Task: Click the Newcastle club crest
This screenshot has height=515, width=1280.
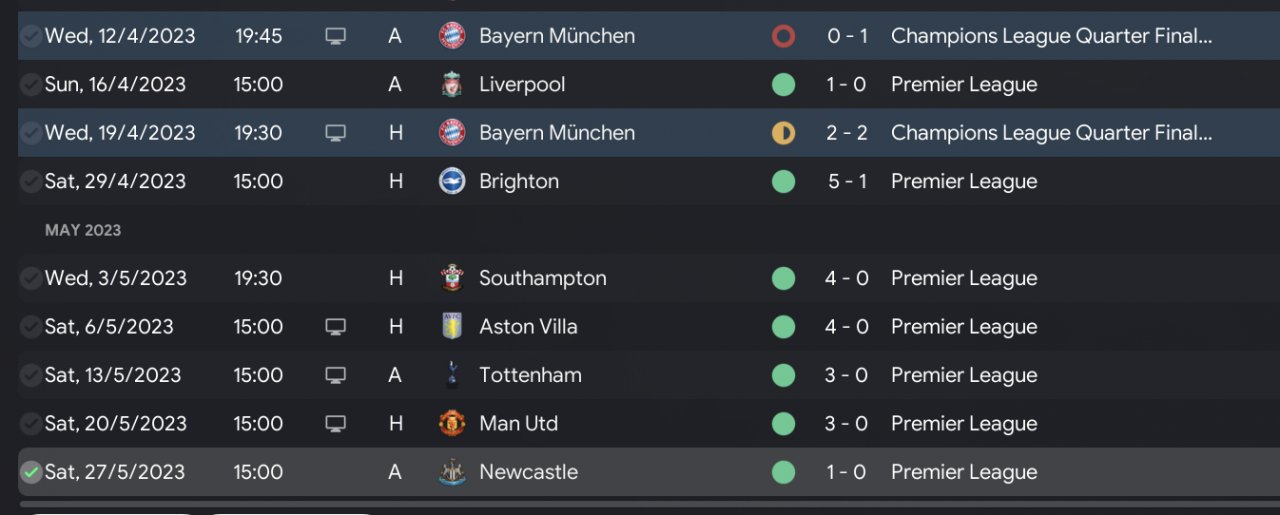Action: (x=452, y=472)
